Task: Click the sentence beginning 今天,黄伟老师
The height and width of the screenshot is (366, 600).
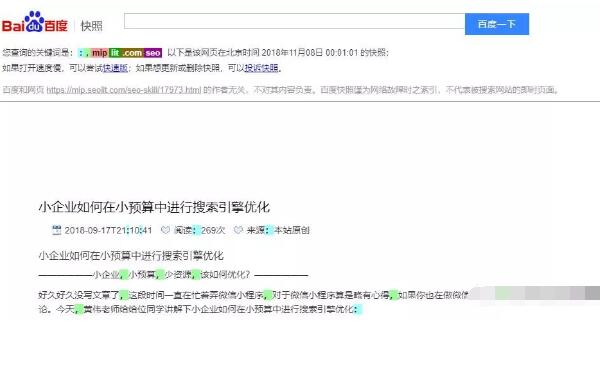Action: coord(209,309)
